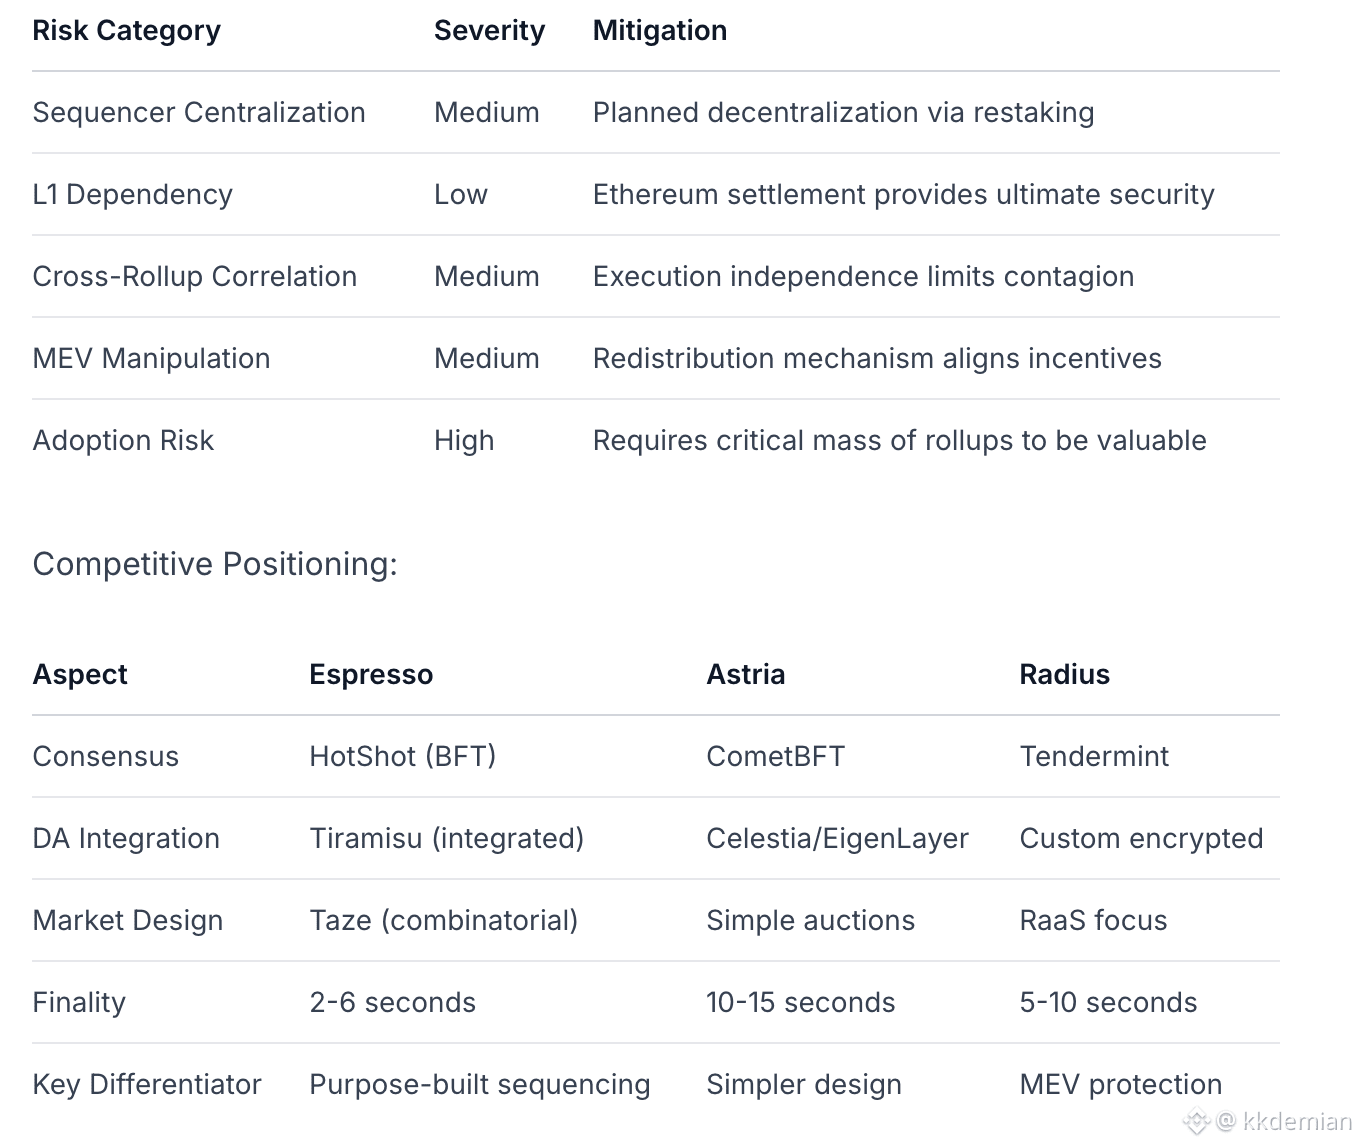Click the Severity column header
The height and width of the screenshot is (1146, 1360).
(x=489, y=31)
